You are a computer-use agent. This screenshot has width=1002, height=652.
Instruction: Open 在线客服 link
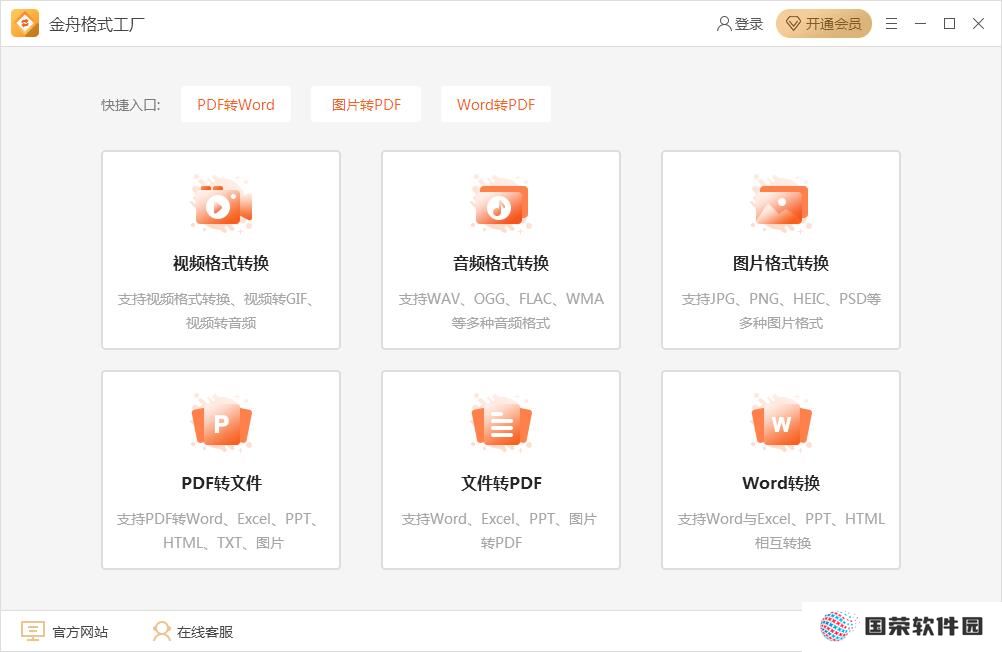[x=204, y=632]
